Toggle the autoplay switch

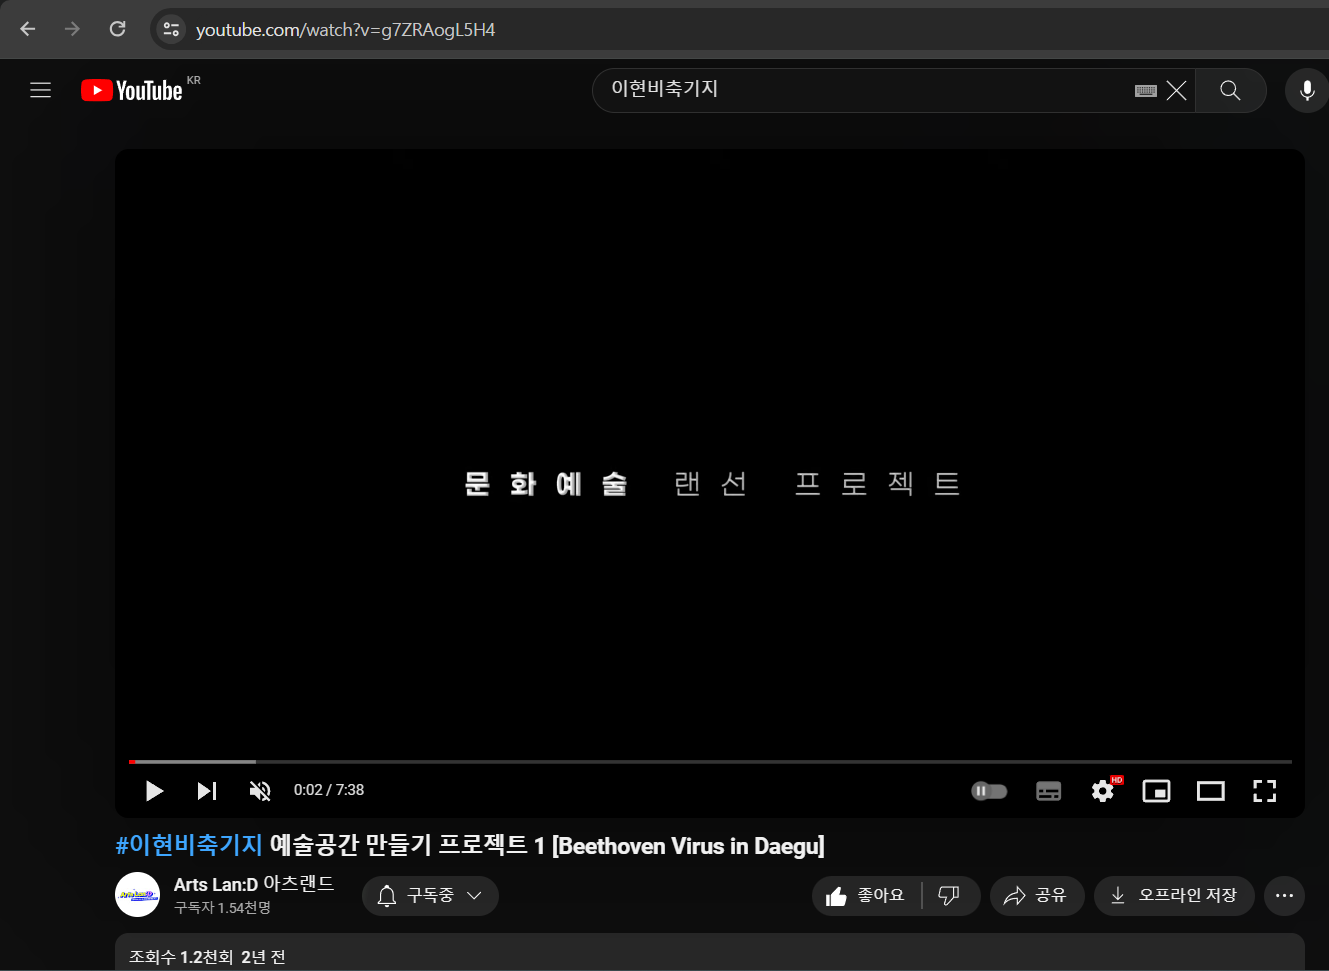pos(989,791)
